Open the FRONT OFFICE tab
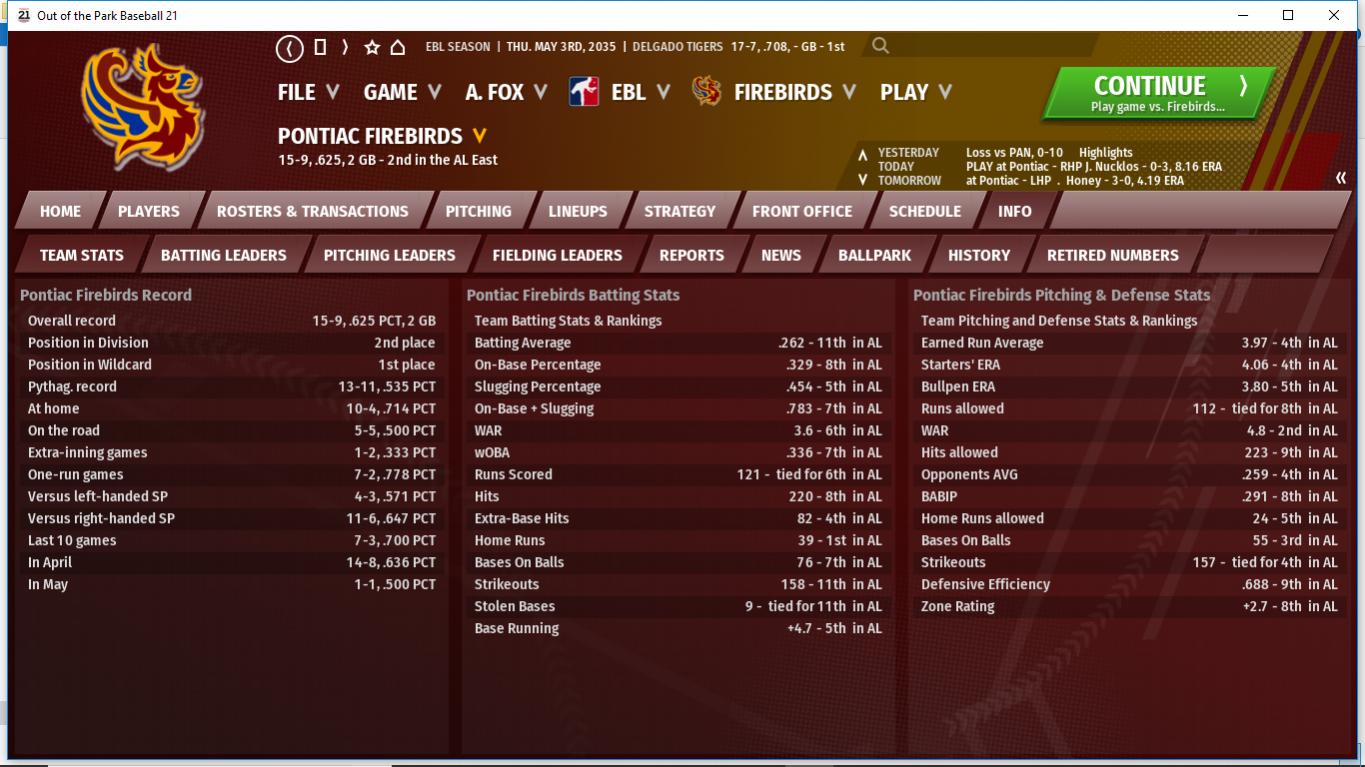This screenshot has width=1365, height=767. [802, 211]
